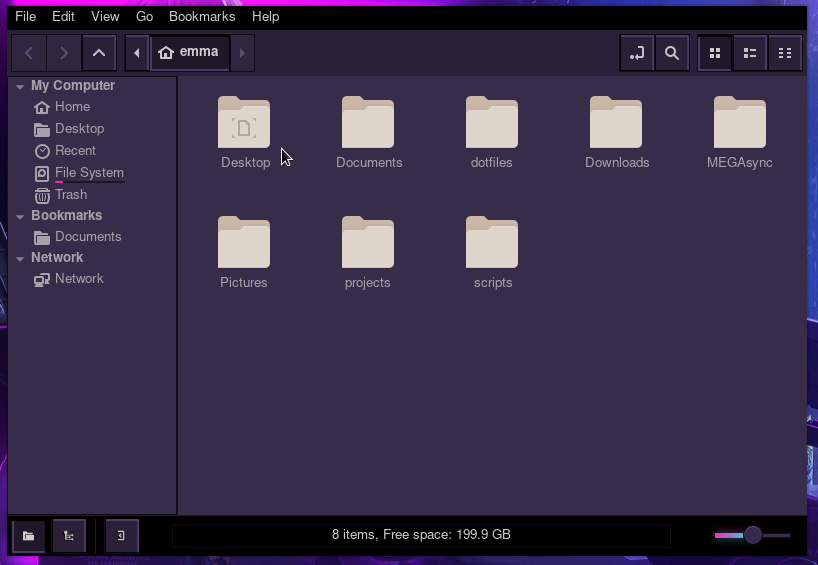Viewport: 818px width, 565px height.
Task: Go forward with the toolbar forward arrow
Action: tap(64, 53)
